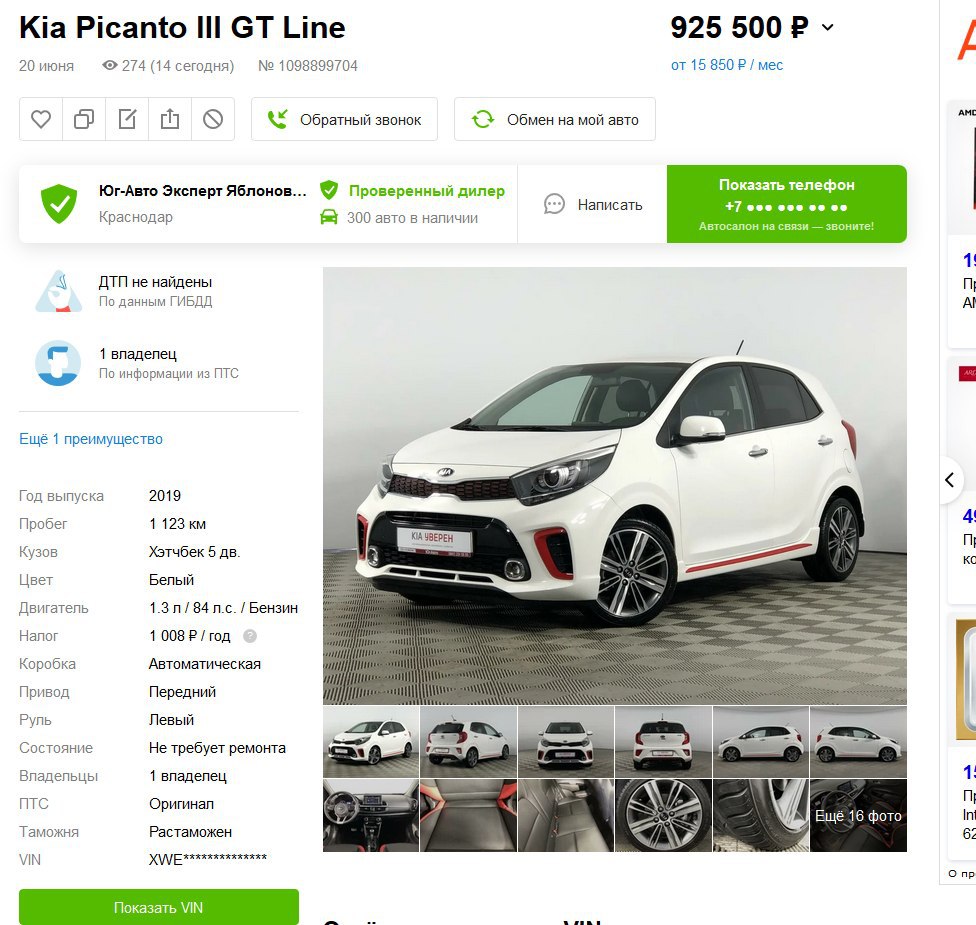976x925 pixels.
Task: Click the compare copy icon
Action: [x=84, y=119]
